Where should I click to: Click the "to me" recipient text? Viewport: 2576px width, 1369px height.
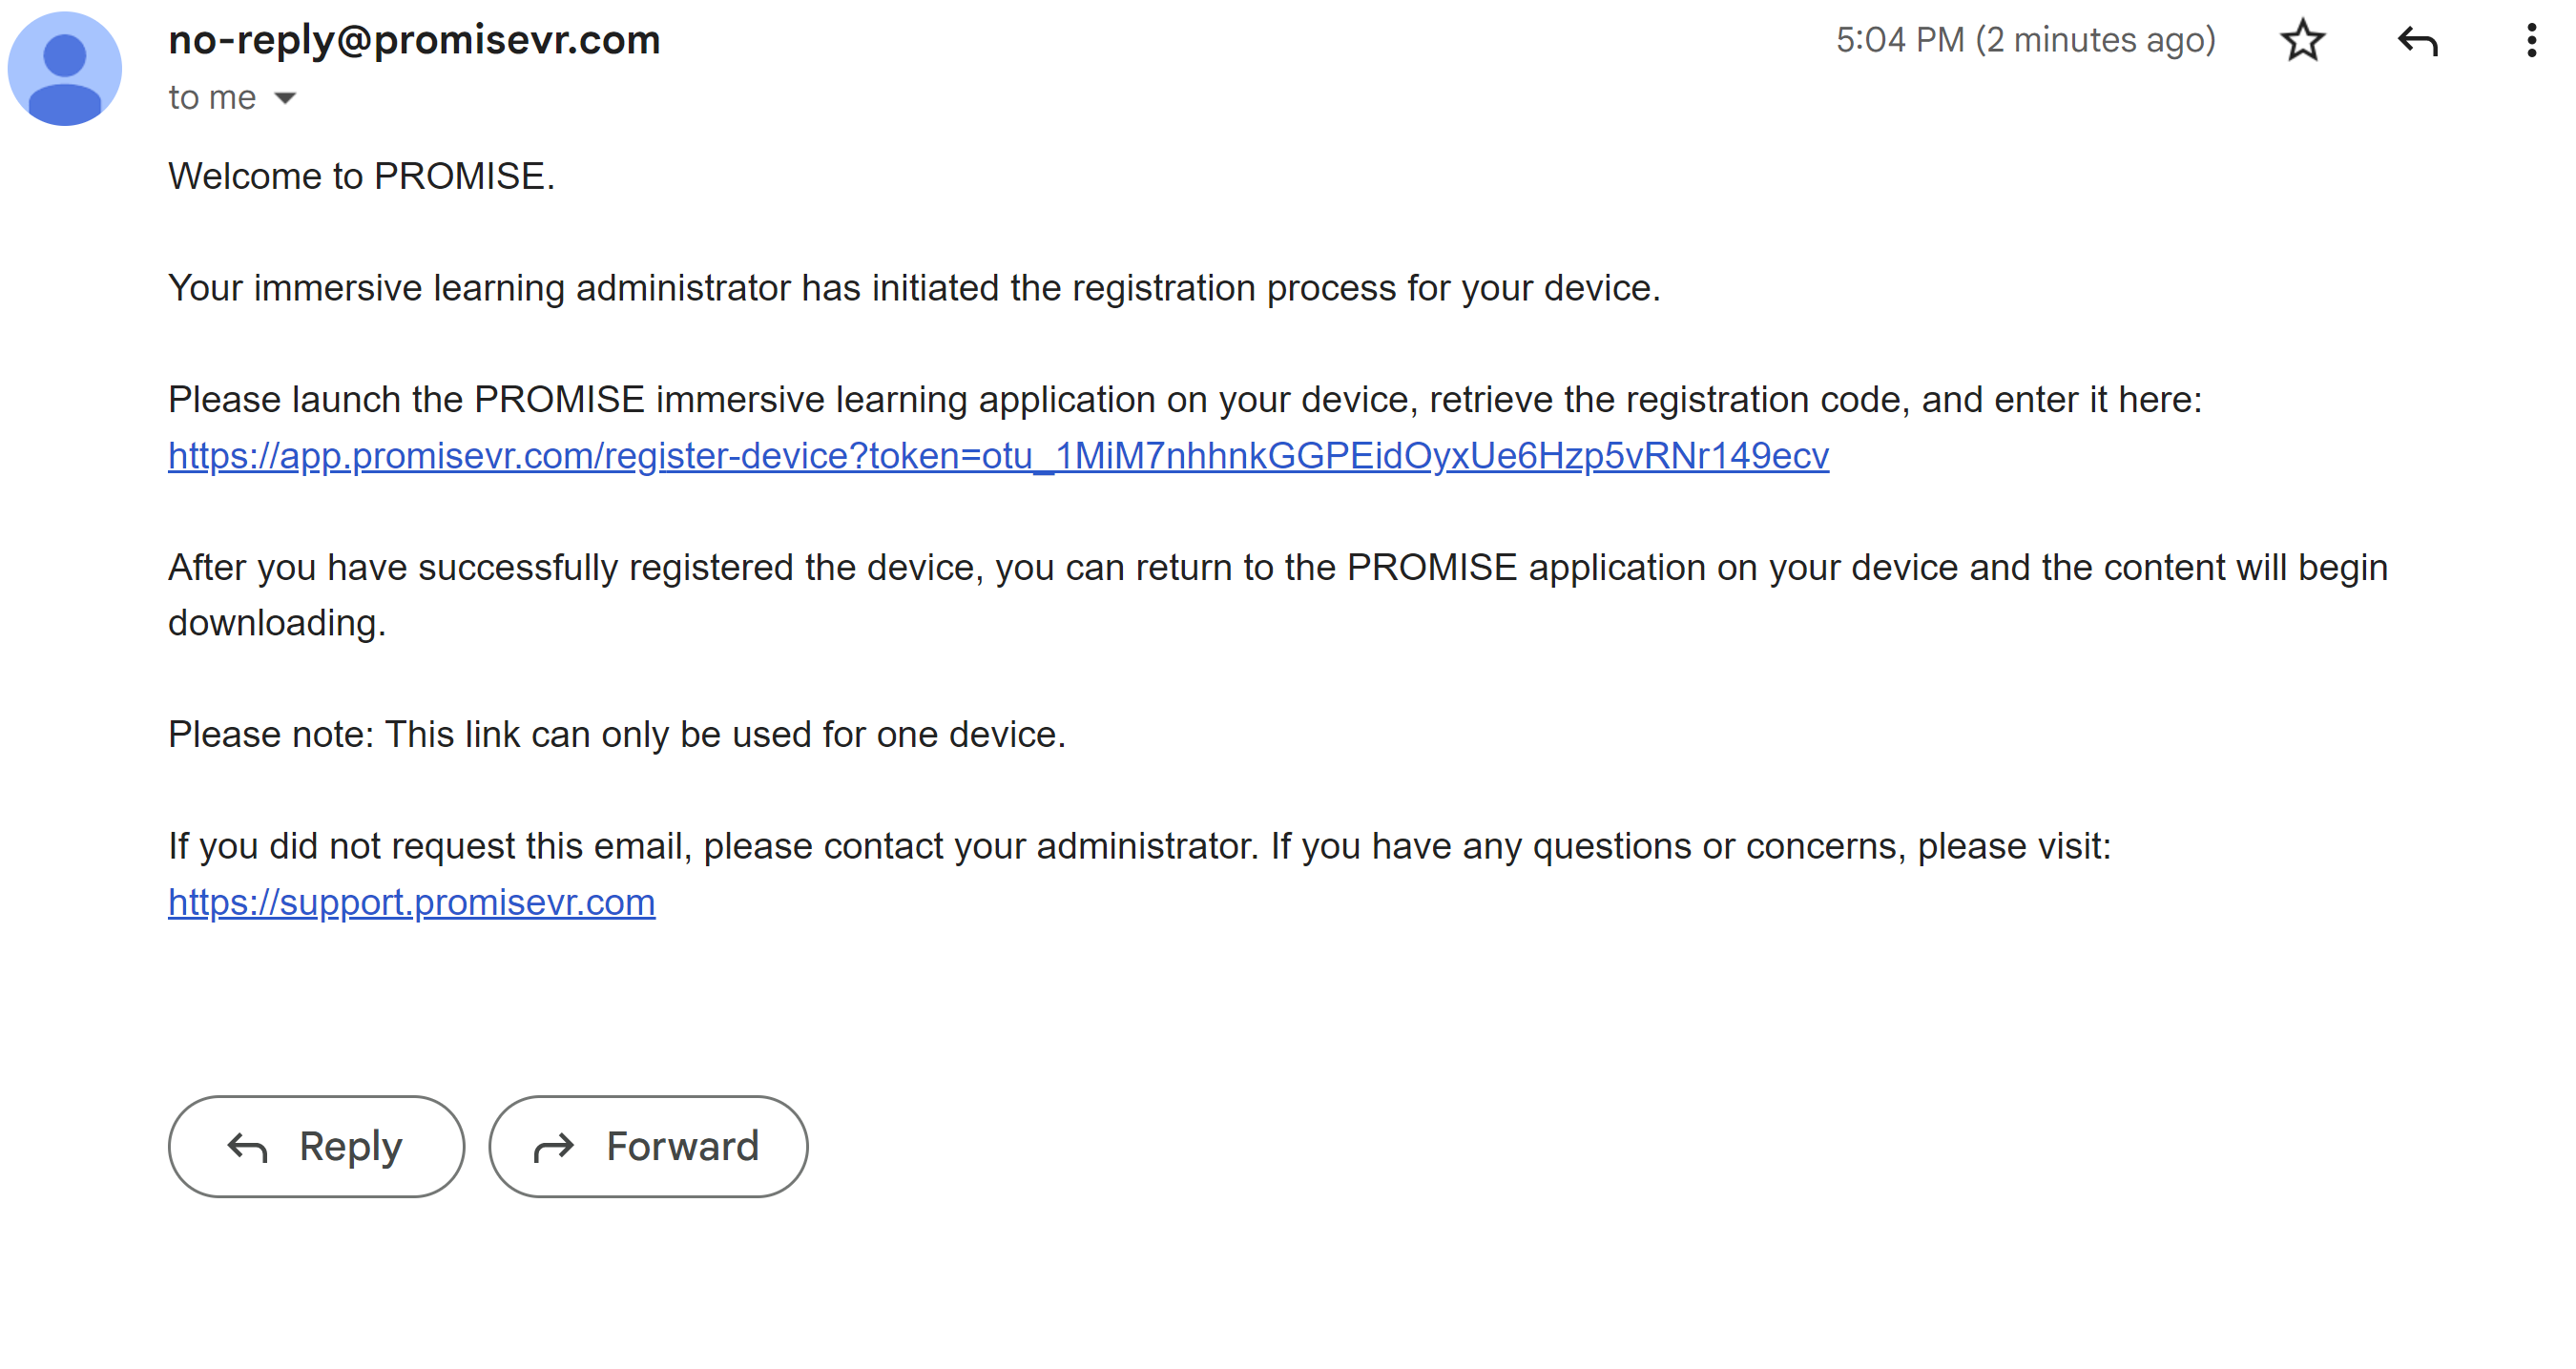coord(212,98)
